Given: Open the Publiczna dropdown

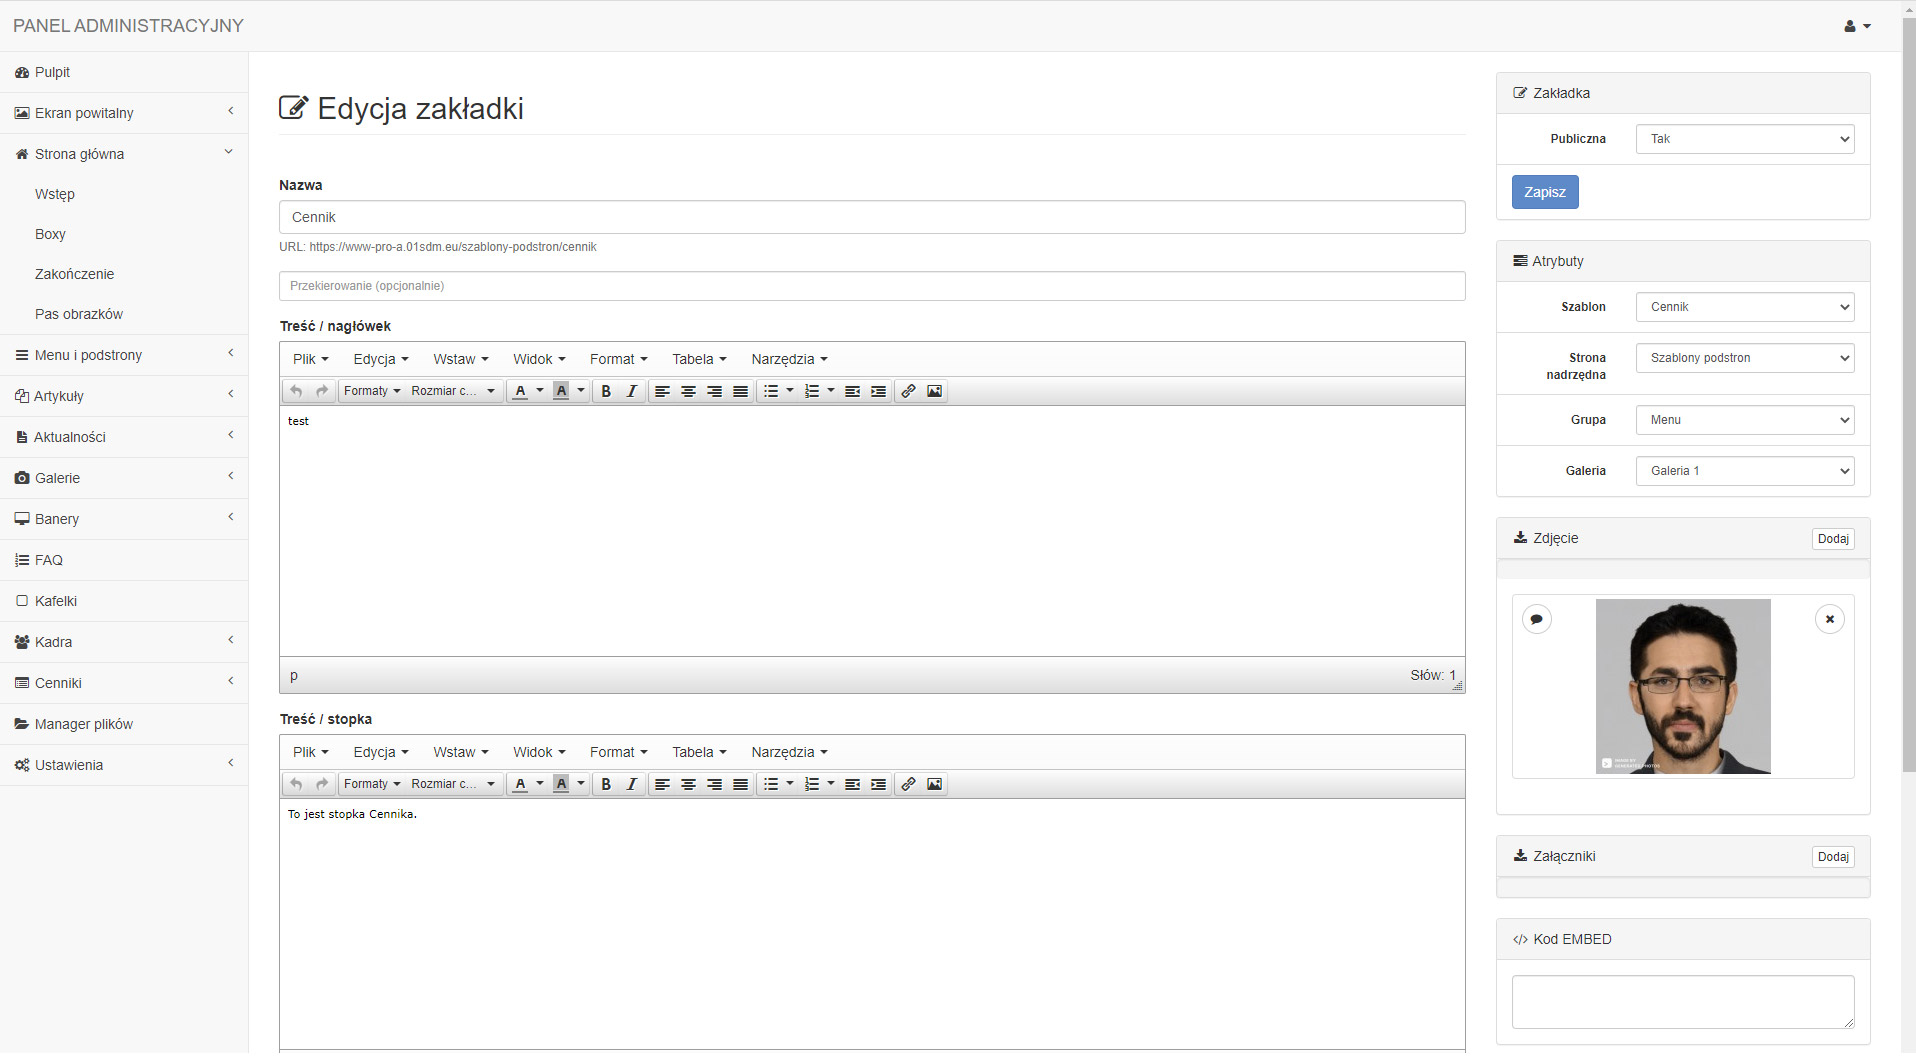Looking at the screenshot, I should tap(1744, 139).
